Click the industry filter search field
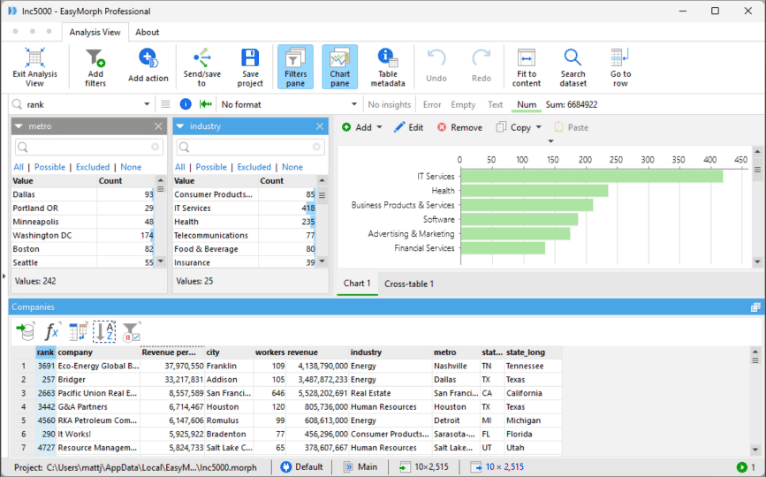The width and height of the screenshot is (766, 477). point(250,147)
